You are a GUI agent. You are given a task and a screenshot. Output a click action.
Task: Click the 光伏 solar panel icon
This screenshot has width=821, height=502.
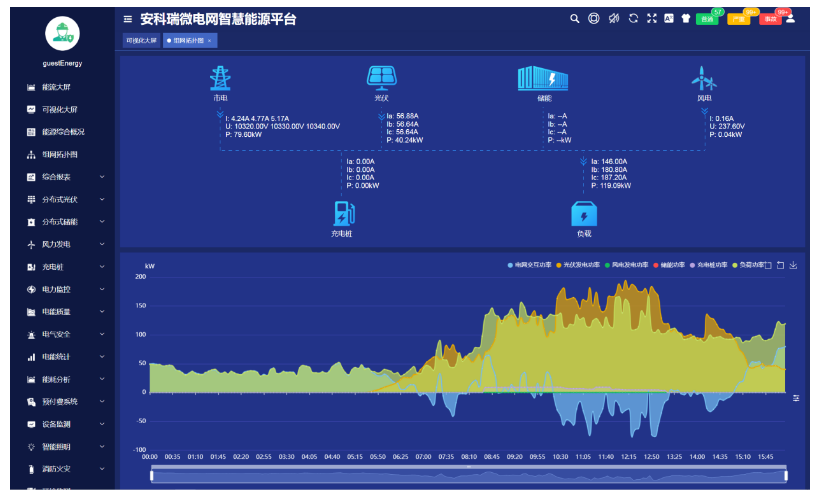(x=382, y=78)
